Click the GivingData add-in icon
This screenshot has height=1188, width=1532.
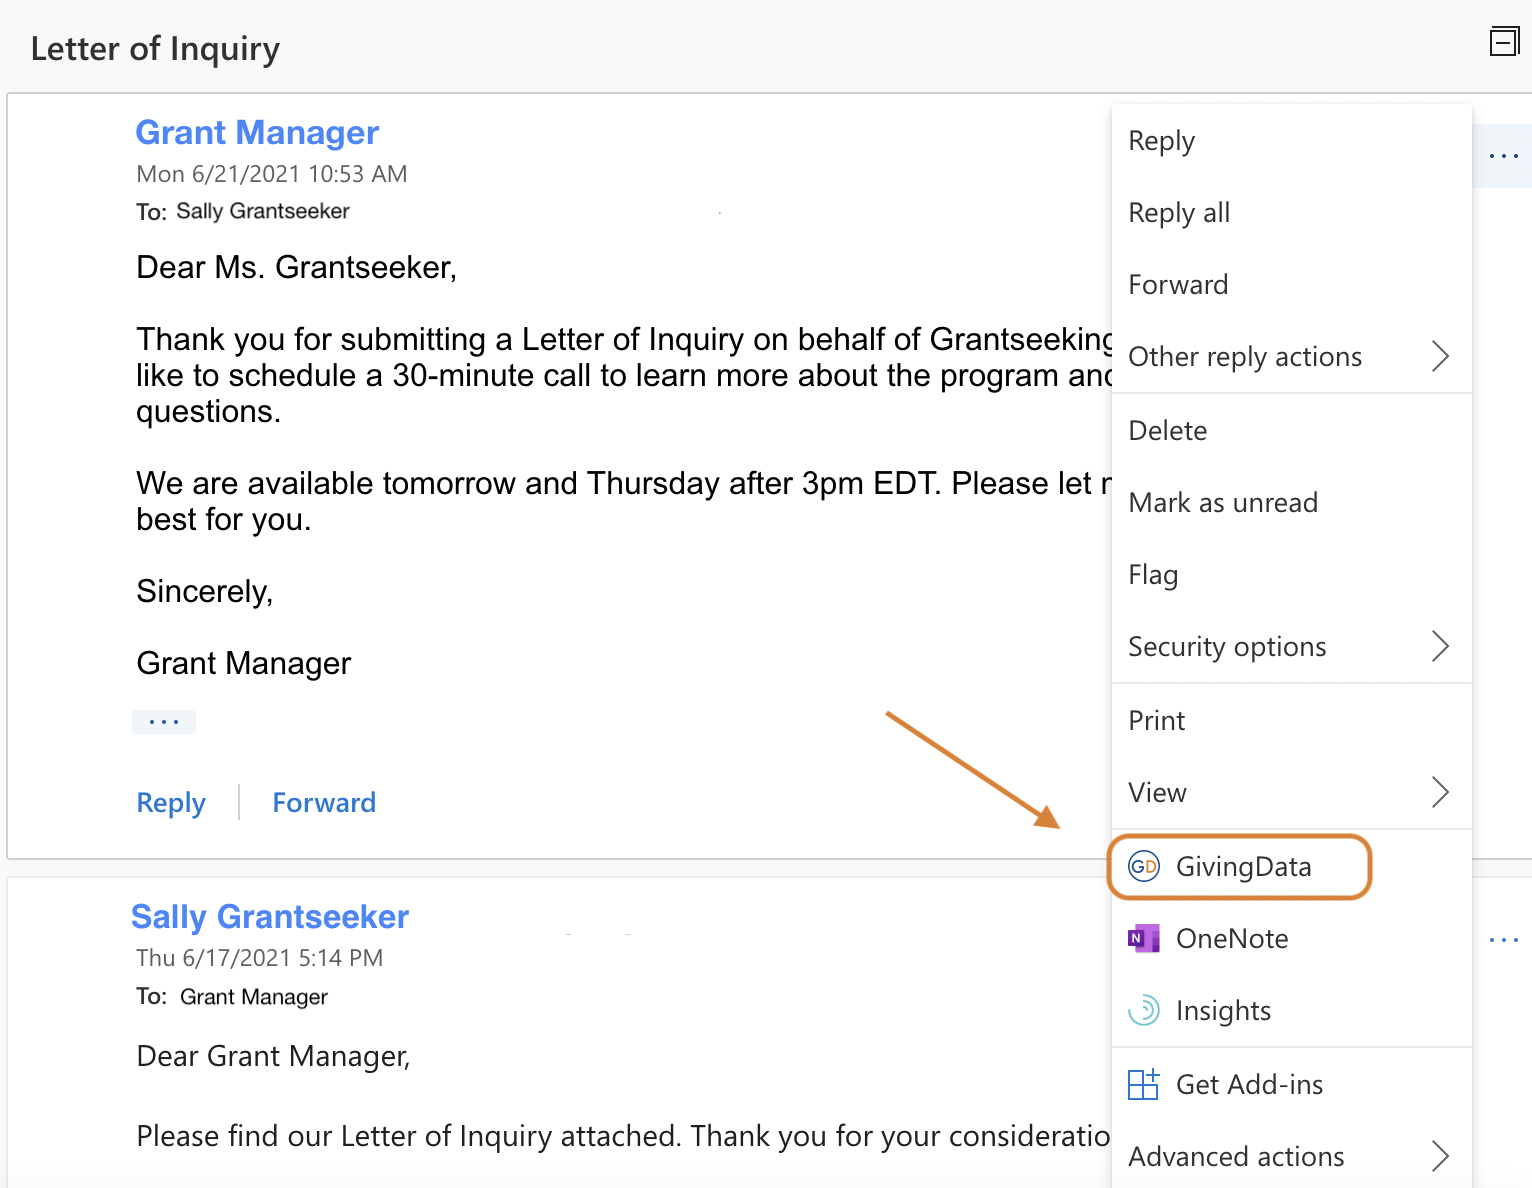click(x=1143, y=866)
